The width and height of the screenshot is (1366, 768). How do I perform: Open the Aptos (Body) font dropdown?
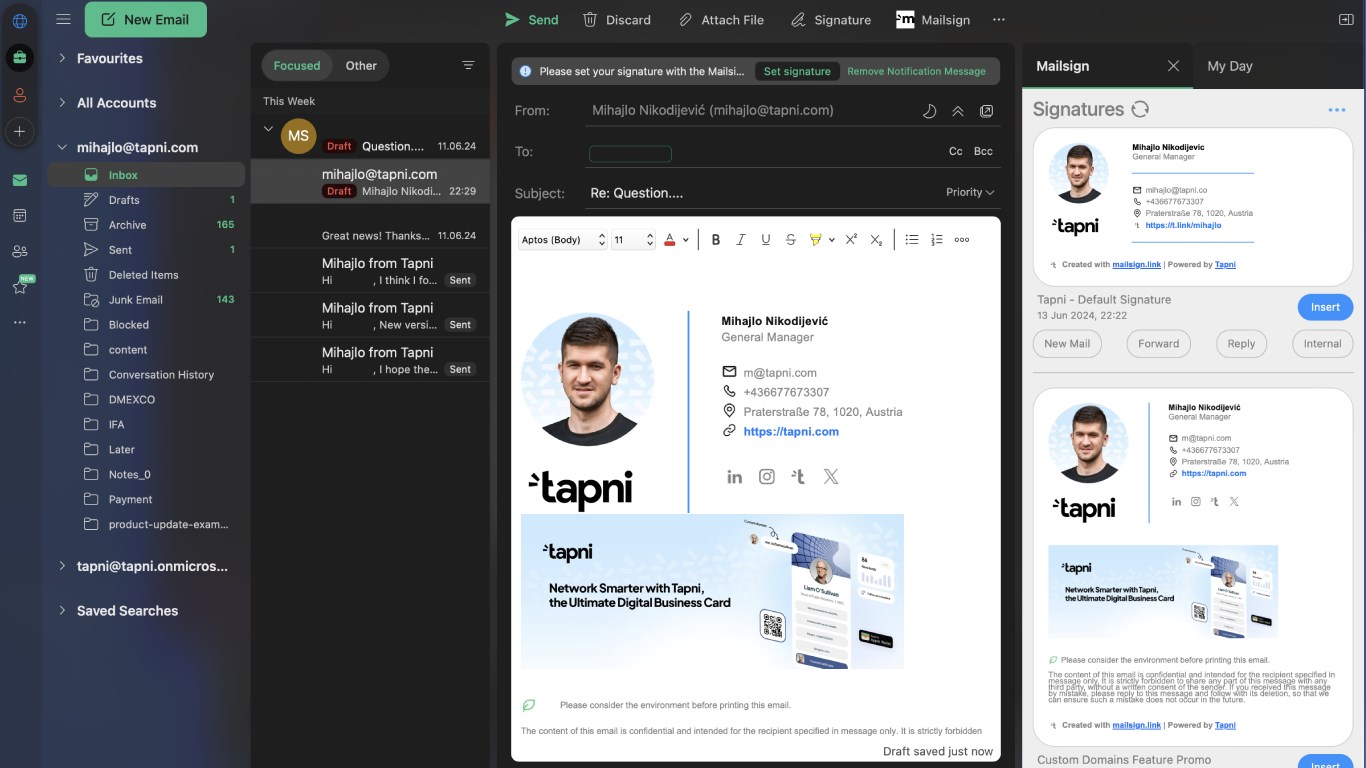click(x=563, y=240)
